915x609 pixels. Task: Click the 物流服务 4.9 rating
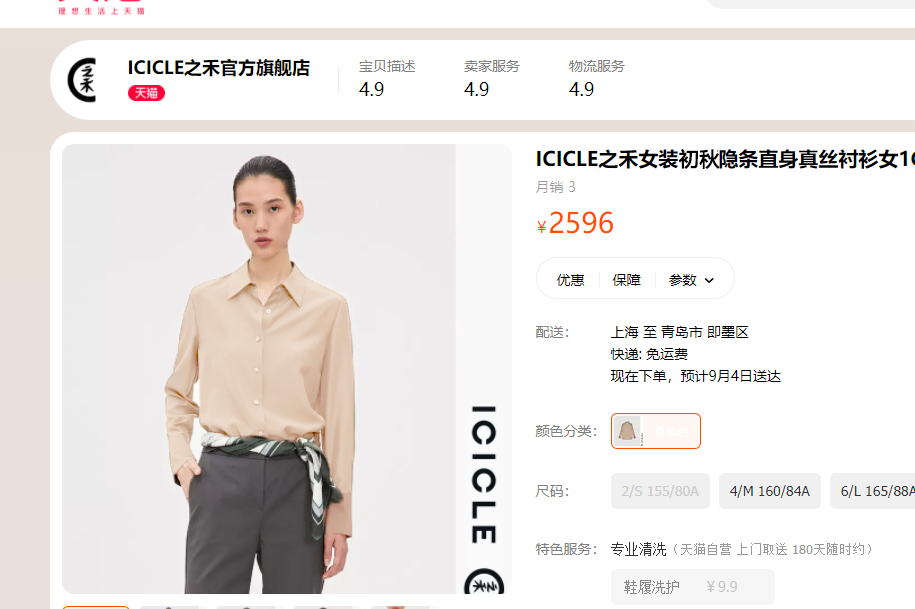[596, 78]
